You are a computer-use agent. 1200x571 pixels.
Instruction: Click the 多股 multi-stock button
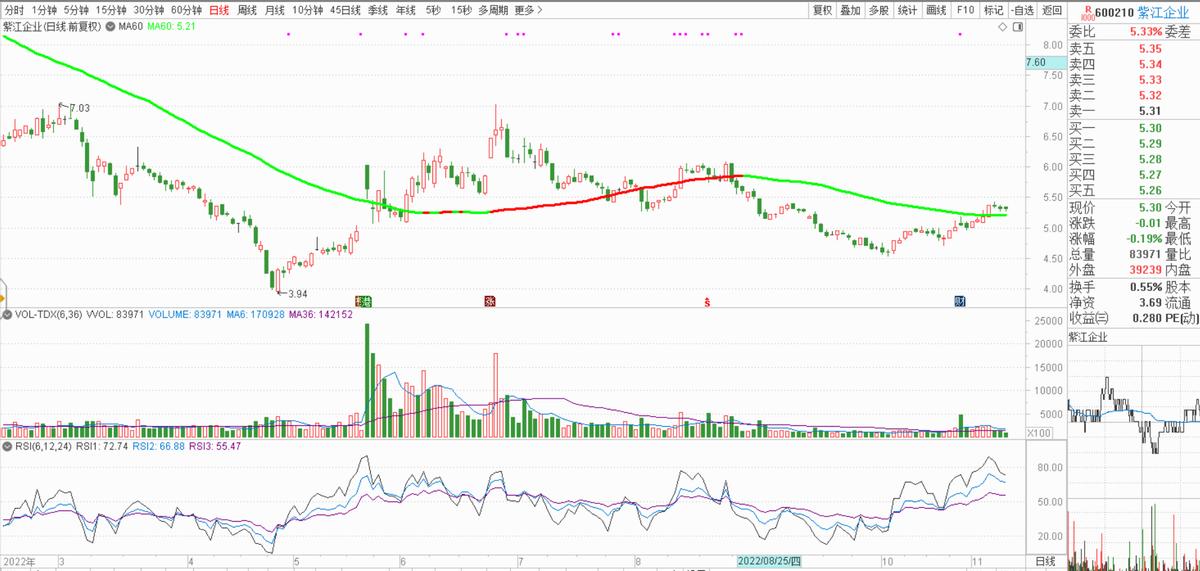(x=878, y=9)
